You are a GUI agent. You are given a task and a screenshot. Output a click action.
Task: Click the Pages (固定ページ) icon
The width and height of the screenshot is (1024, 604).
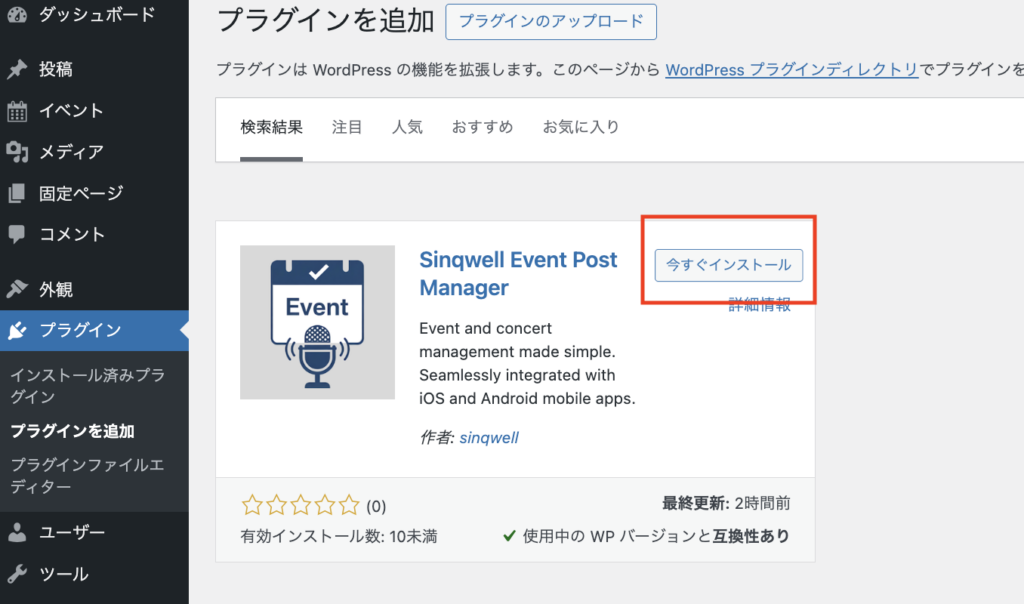17,193
